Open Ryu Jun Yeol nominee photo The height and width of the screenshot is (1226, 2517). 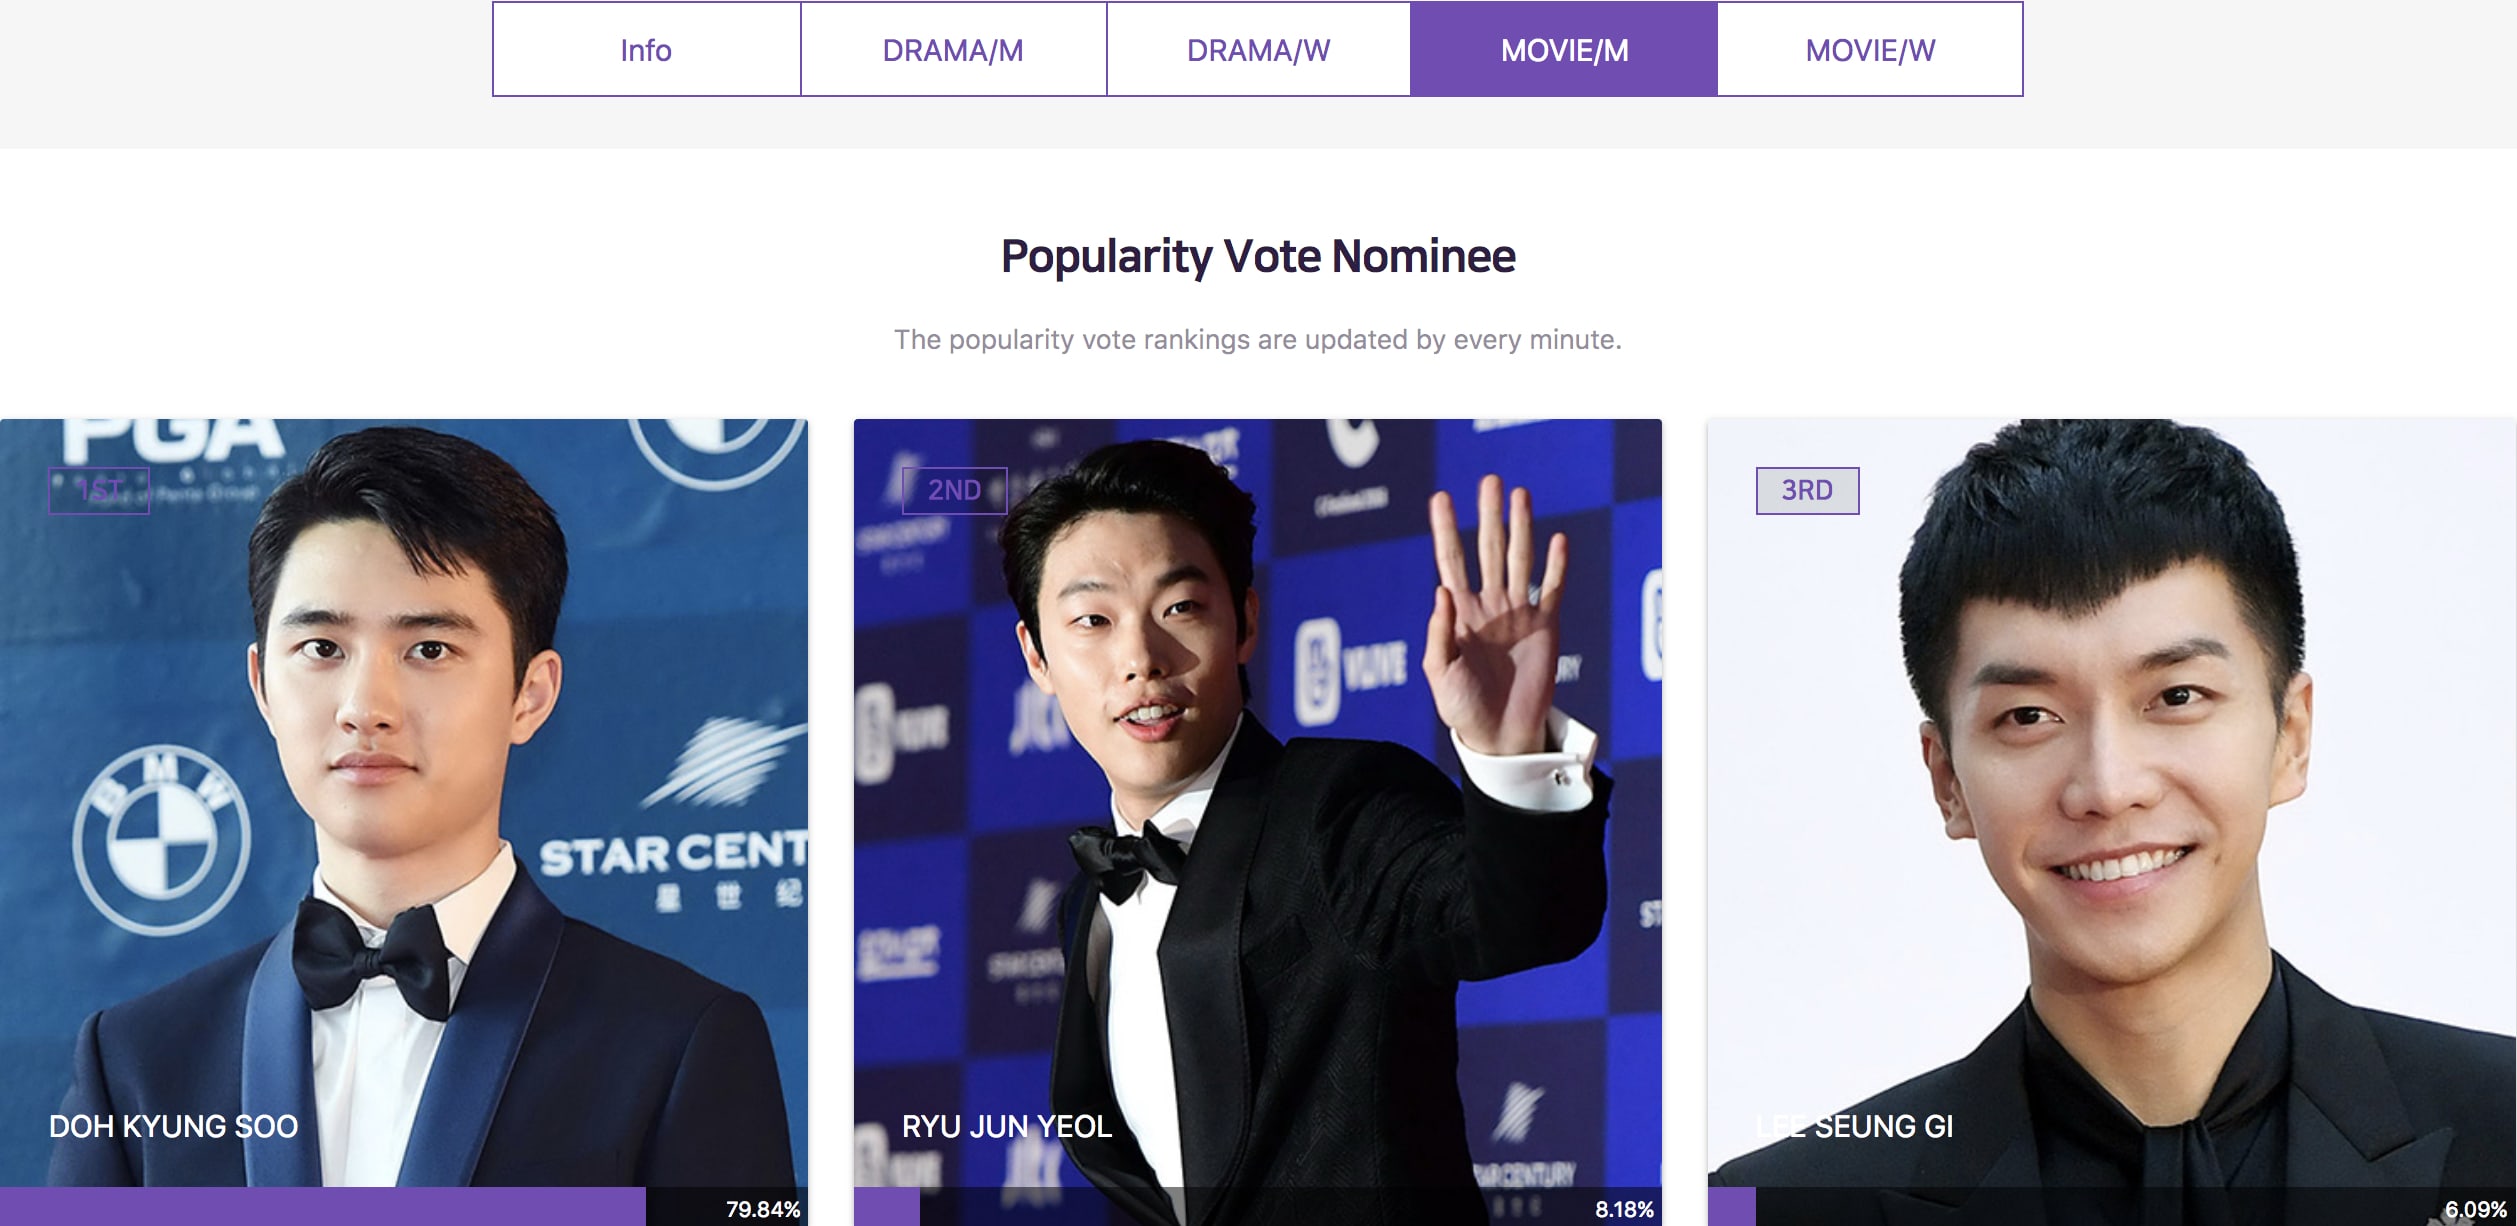point(1258,802)
